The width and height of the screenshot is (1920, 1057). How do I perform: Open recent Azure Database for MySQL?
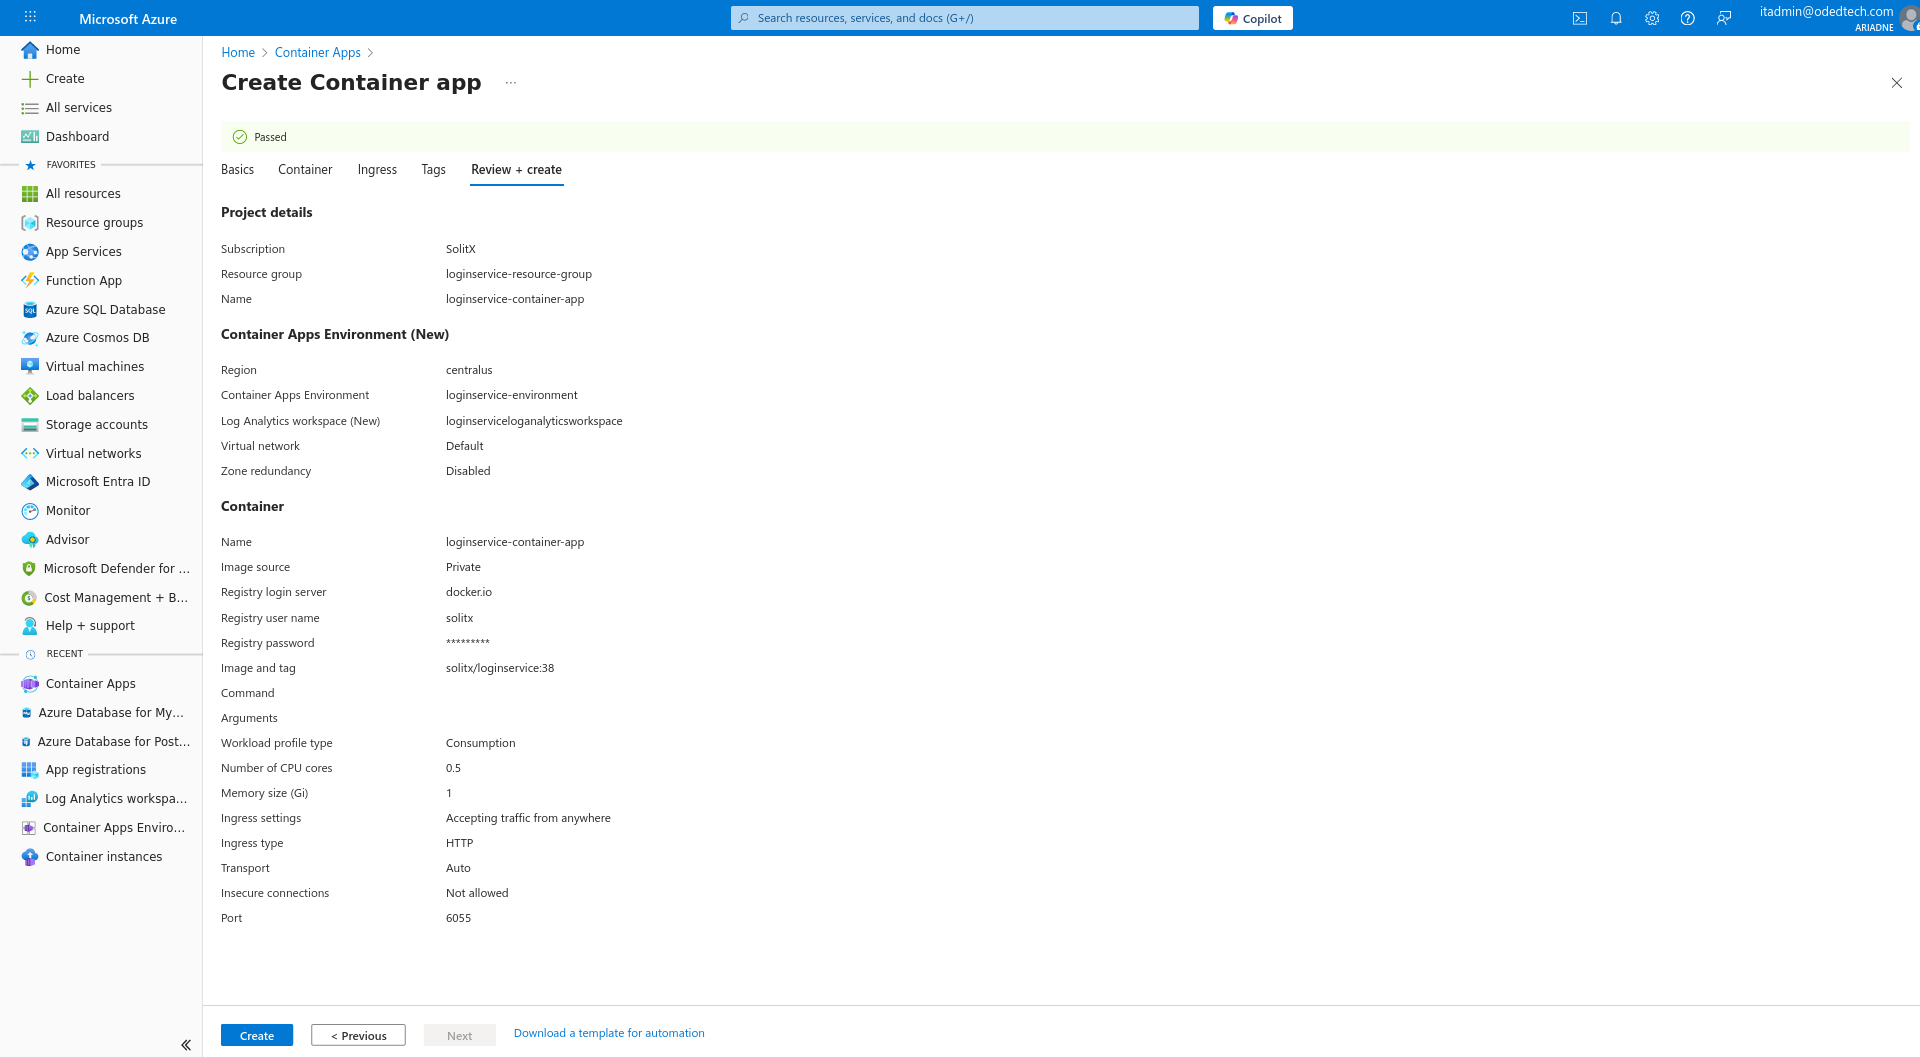click(101, 712)
